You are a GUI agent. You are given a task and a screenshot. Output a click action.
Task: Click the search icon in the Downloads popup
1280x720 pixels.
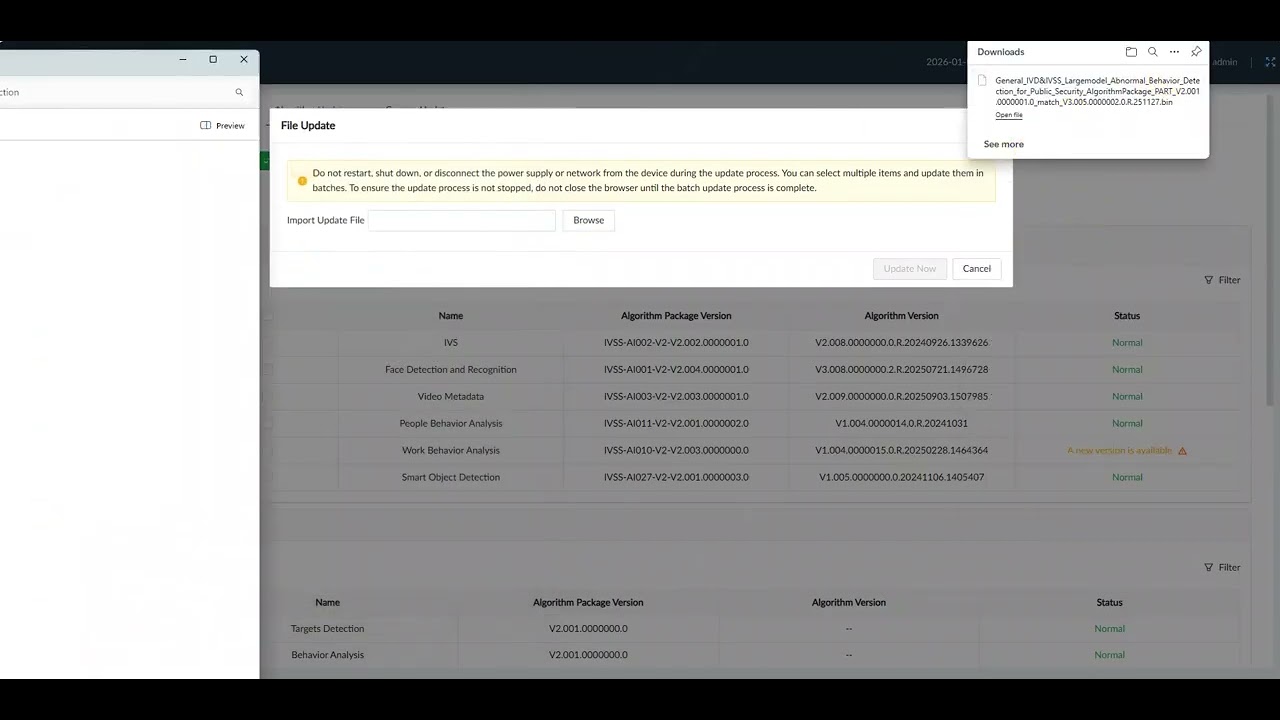click(x=1153, y=52)
